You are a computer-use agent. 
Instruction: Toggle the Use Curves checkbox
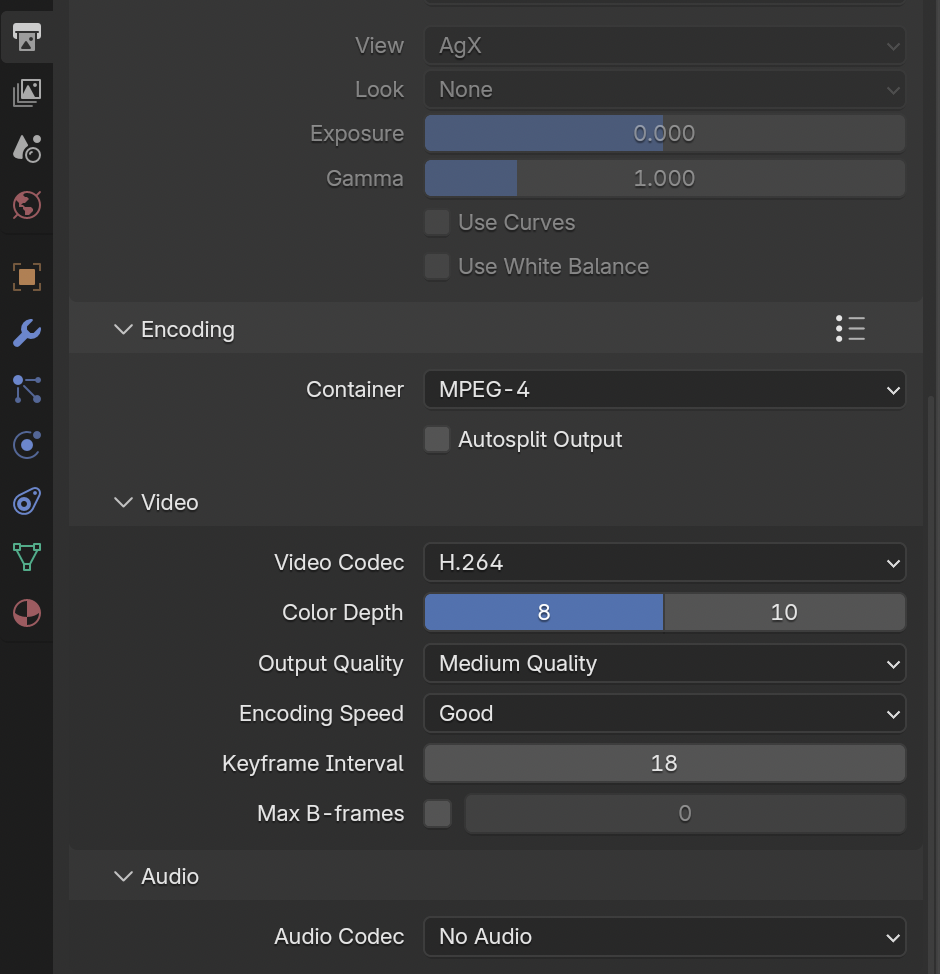(x=437, y=223)
